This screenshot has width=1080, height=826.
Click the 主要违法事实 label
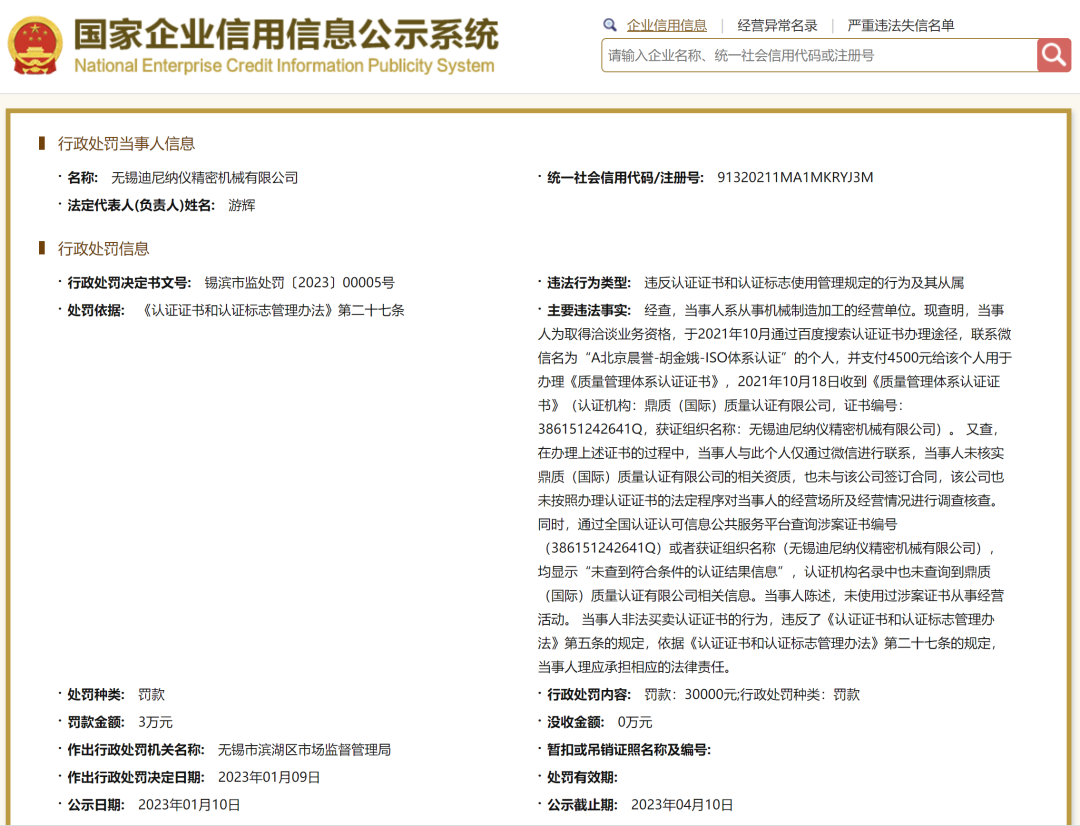tap(589, 311)
